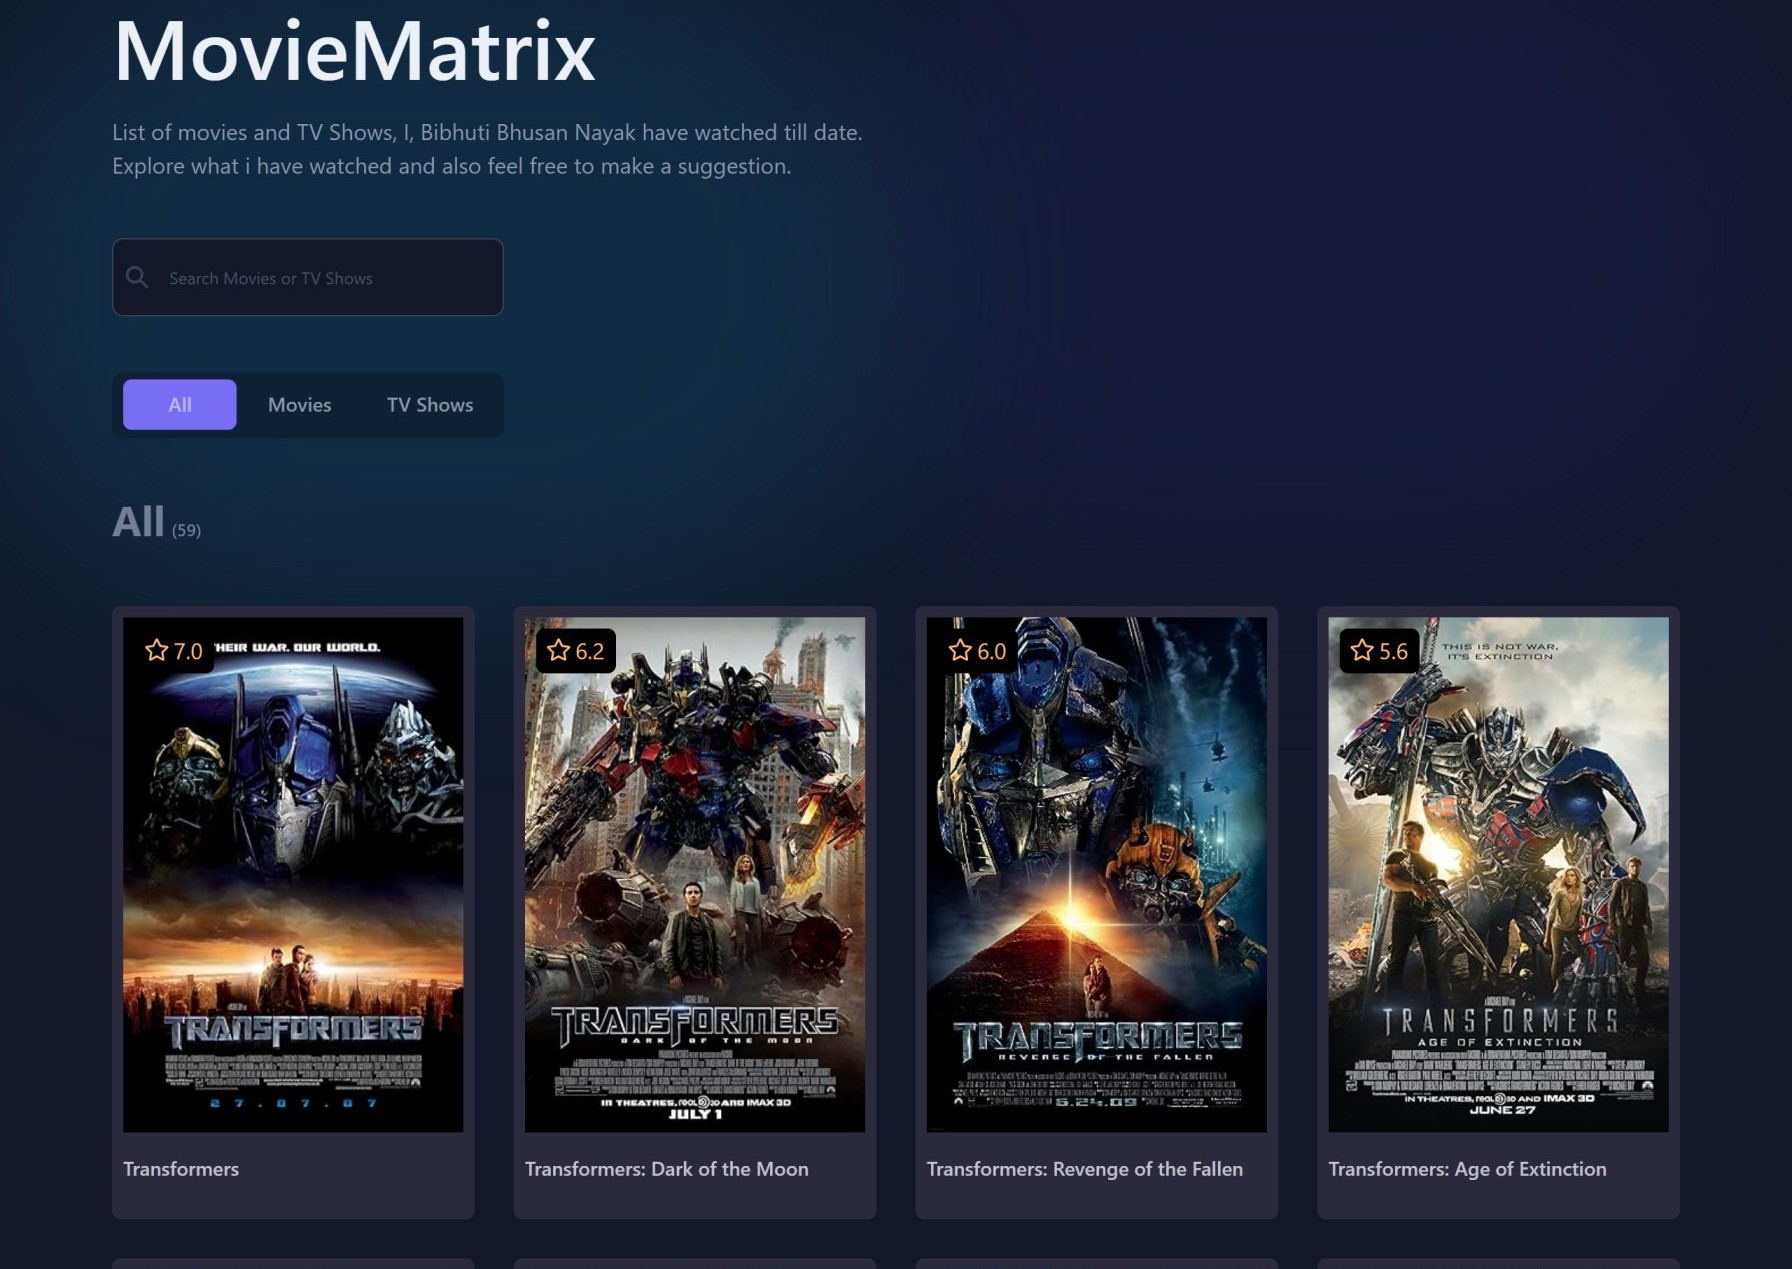Open the Age of Extinction poster

[x=1498, y=874]
